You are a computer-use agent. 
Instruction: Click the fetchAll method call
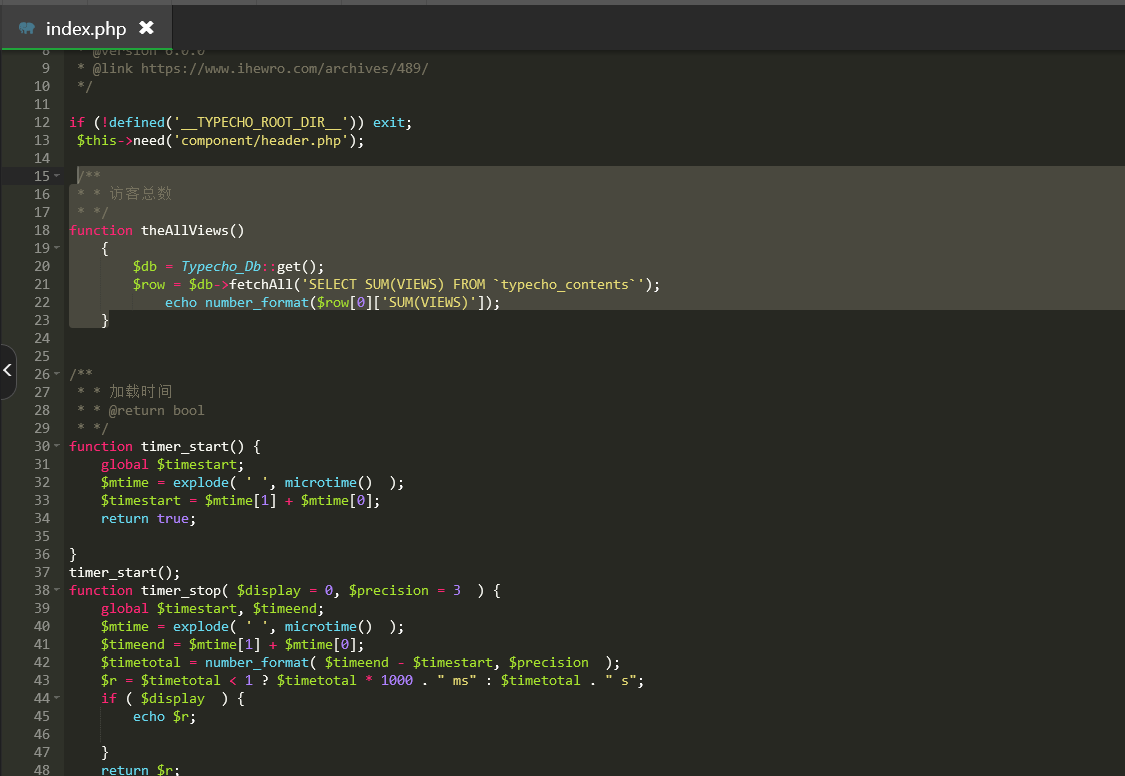260,285
